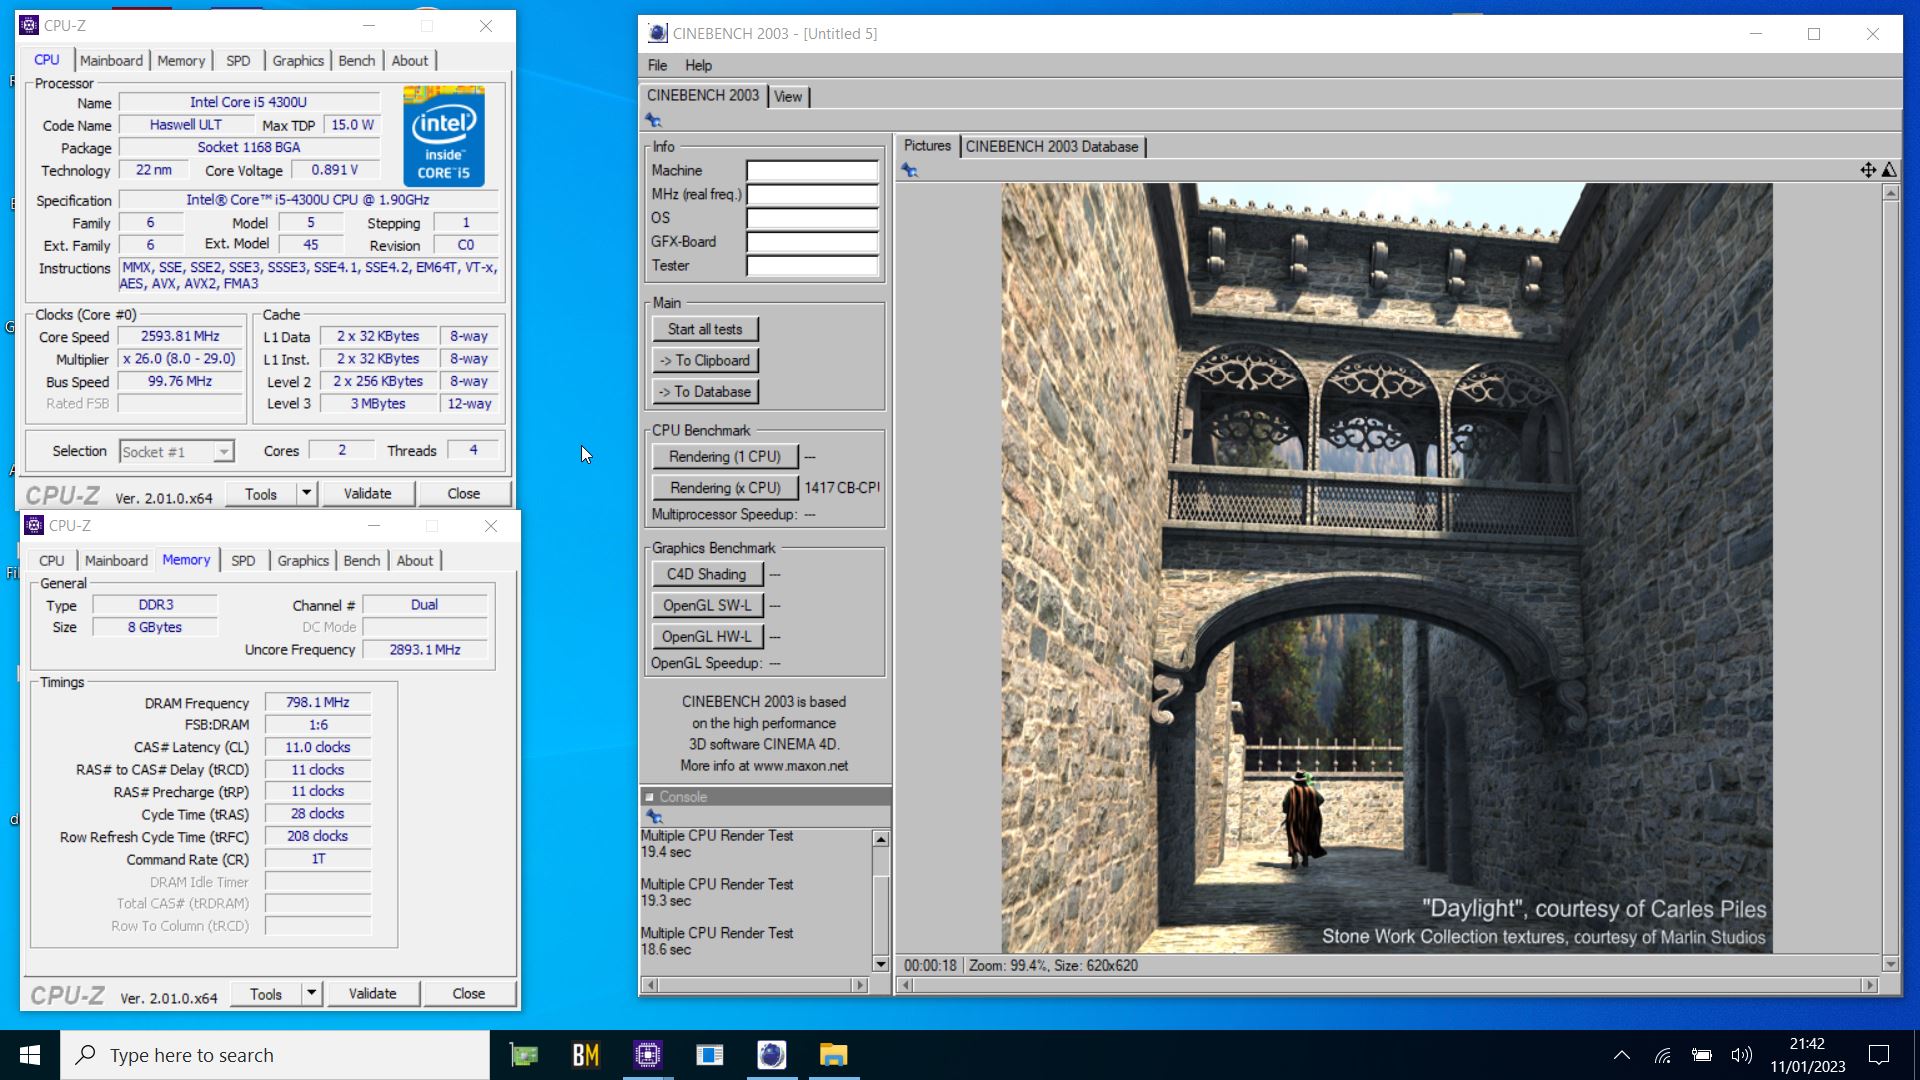Open Tools dropdown arrow in top CPU-Z
Viewport: 1920px width, 1080px height.
point(306,494)
